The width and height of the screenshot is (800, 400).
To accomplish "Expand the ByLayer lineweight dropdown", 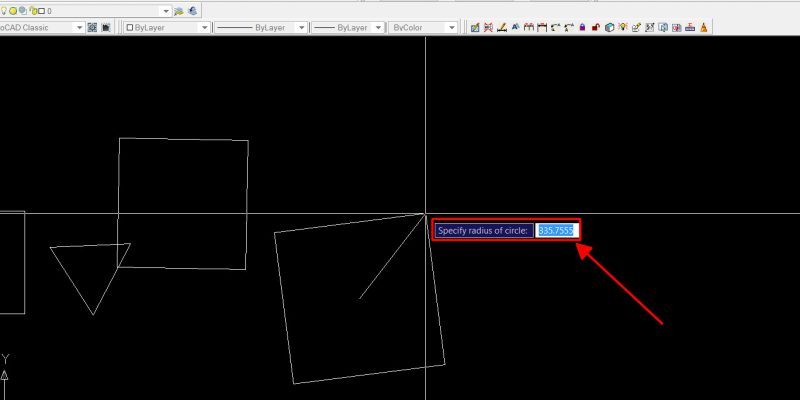I will click(379, 28).
